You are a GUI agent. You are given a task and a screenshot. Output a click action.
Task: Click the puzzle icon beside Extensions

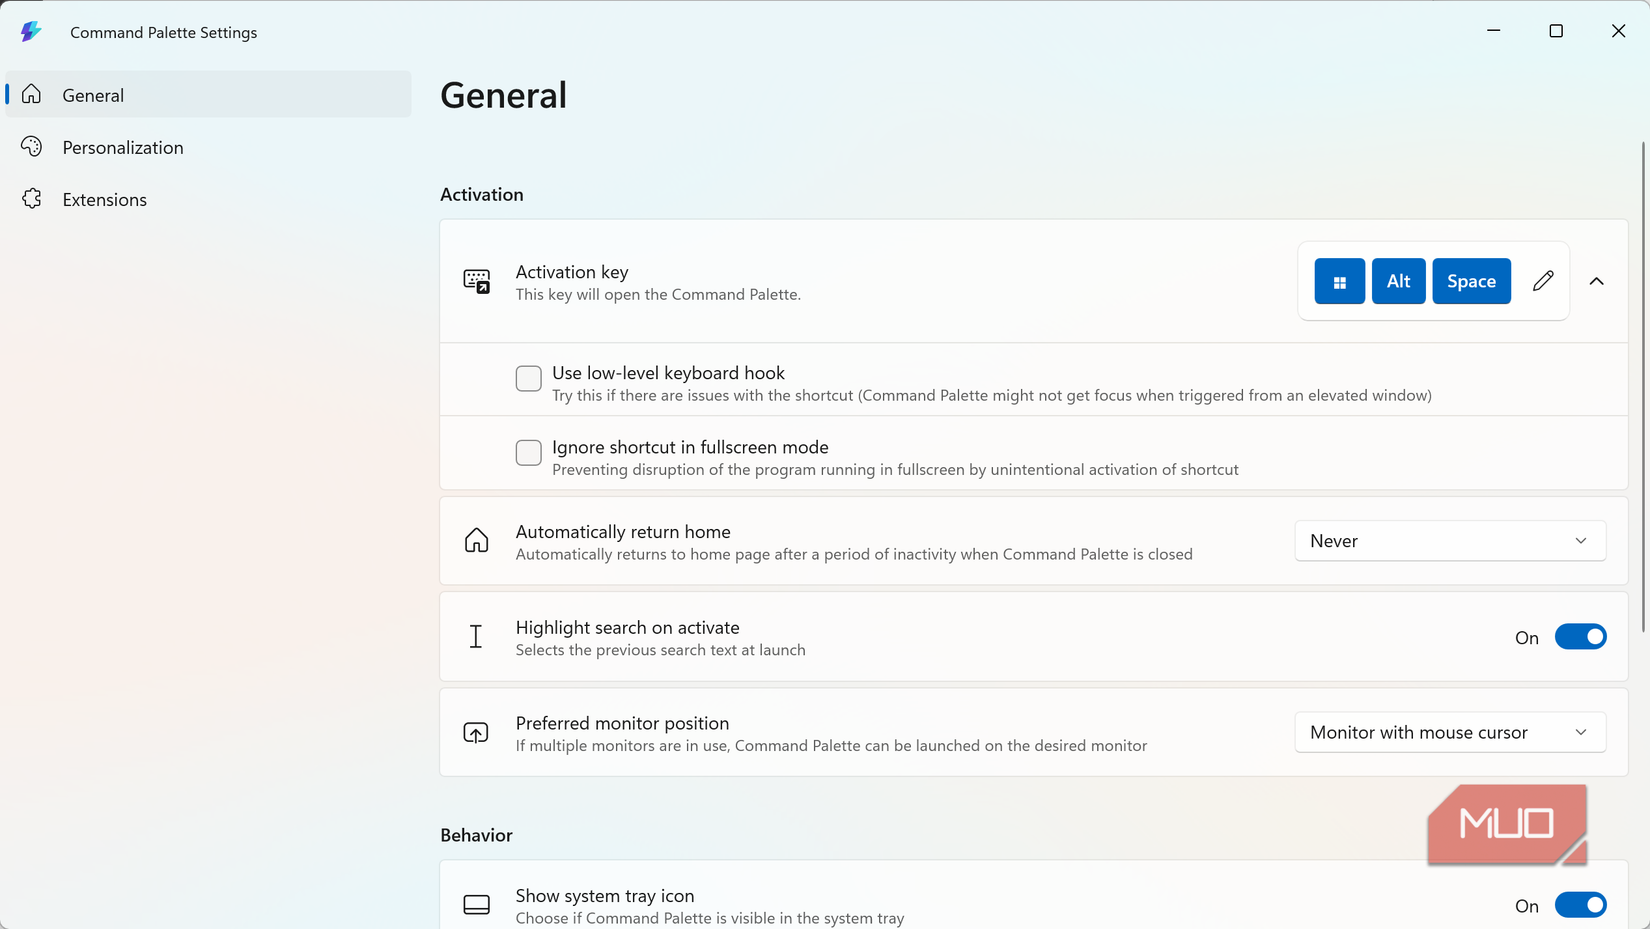[31, 198]
